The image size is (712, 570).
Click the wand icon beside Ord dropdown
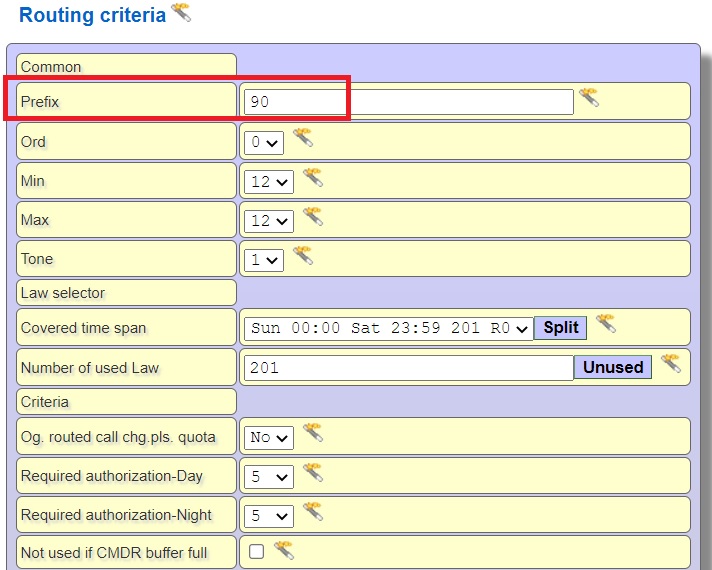click(303, 138)
